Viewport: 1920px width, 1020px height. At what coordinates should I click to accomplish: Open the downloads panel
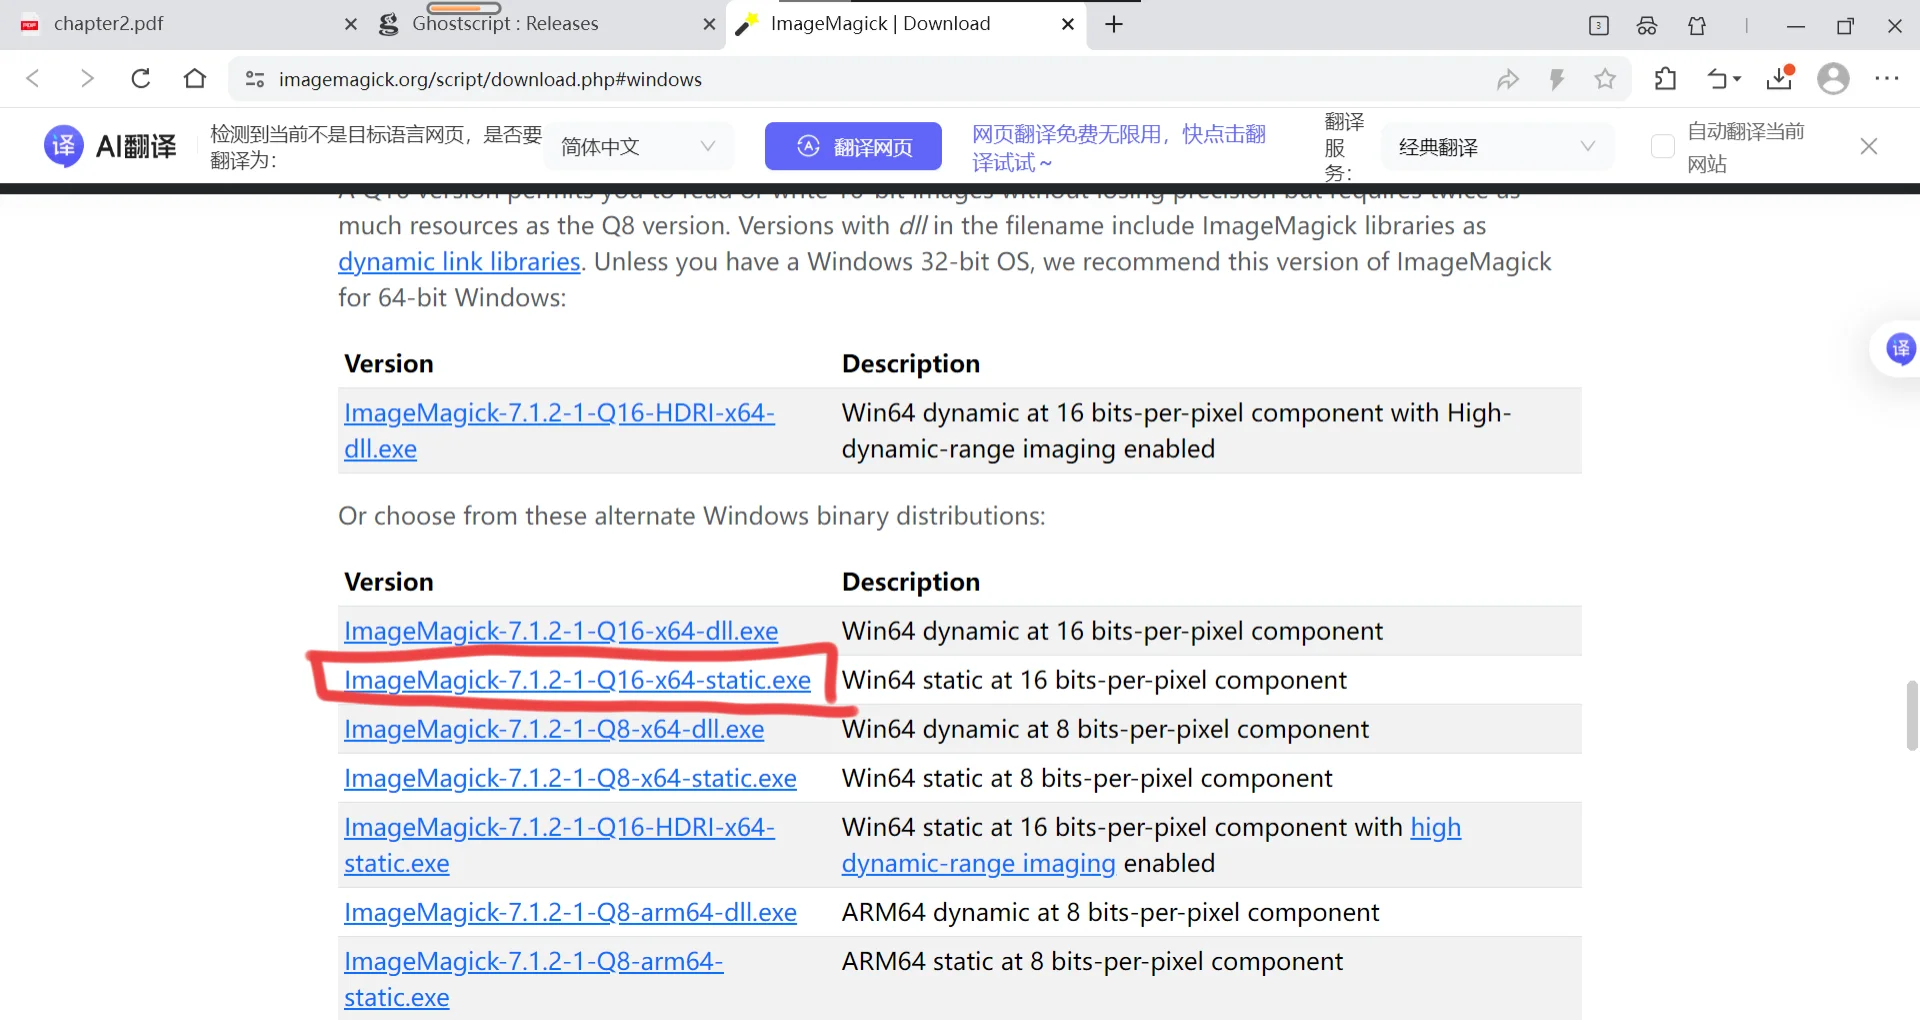pyautogui.click(x=1780, y=78)
